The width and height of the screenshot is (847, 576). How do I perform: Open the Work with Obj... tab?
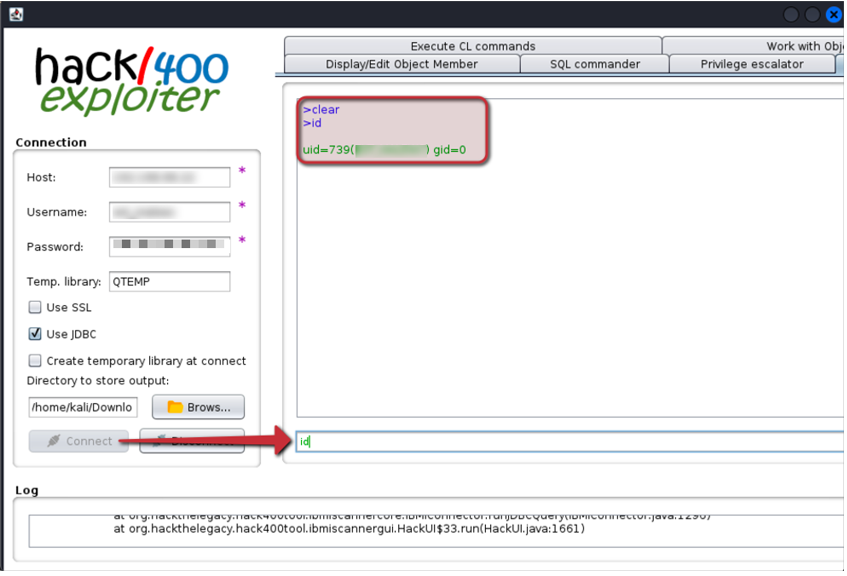754,46
